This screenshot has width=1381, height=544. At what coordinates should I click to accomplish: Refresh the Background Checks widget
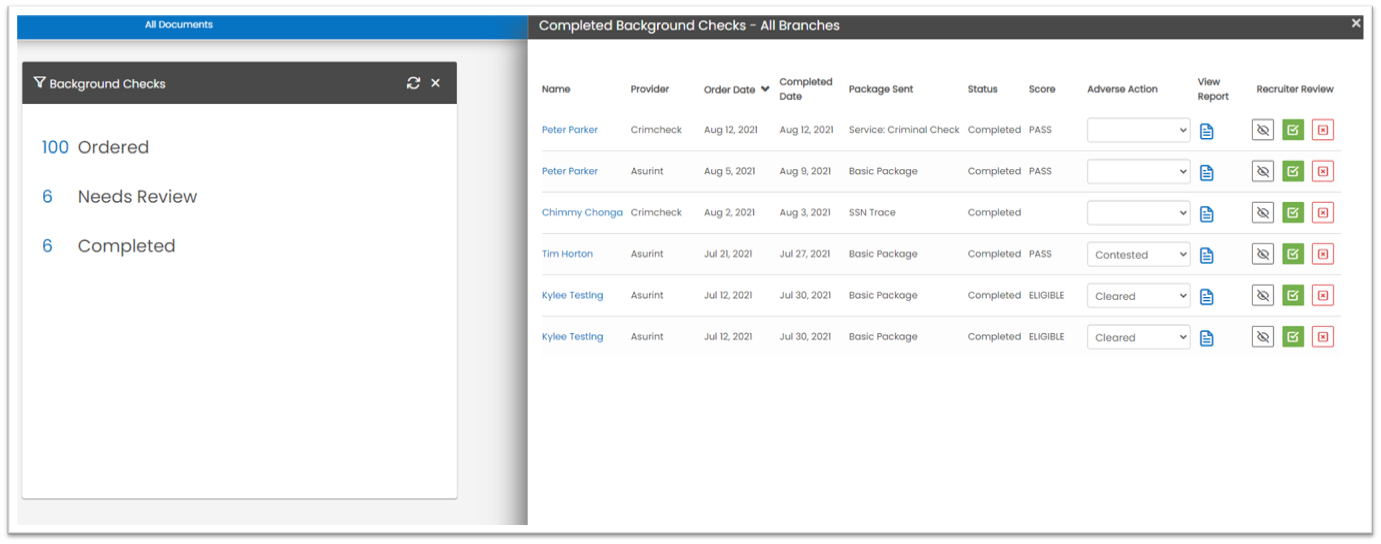(x=413, y=83)
